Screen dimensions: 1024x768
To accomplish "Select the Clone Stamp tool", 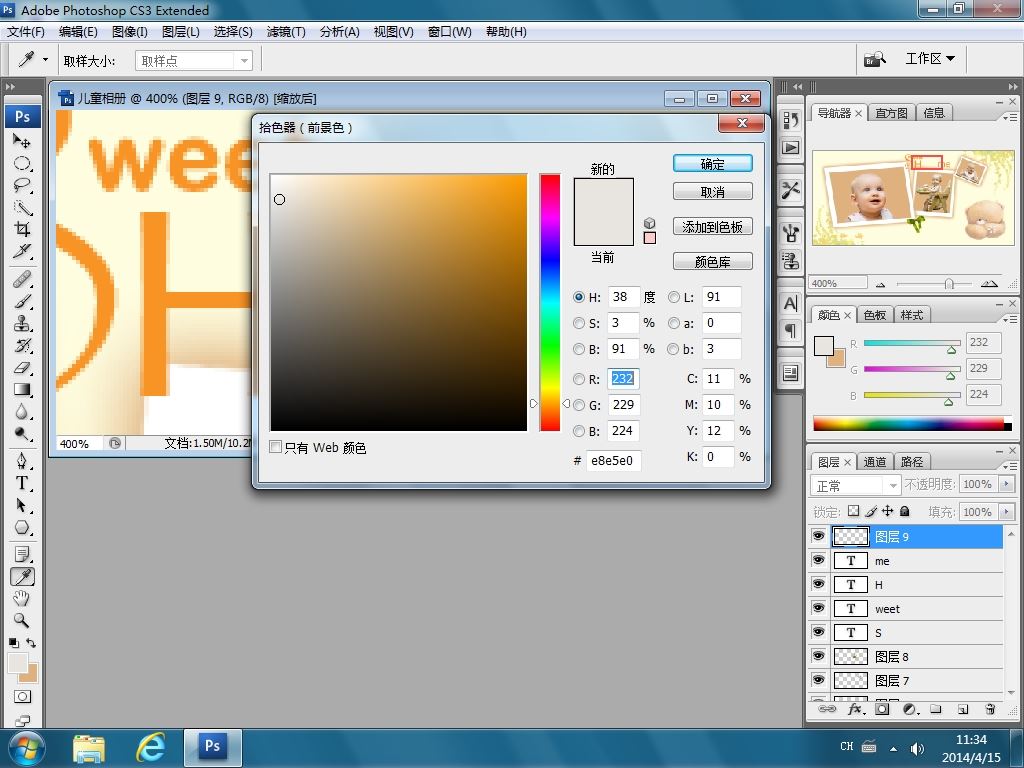I will click(x=22, y=324).
